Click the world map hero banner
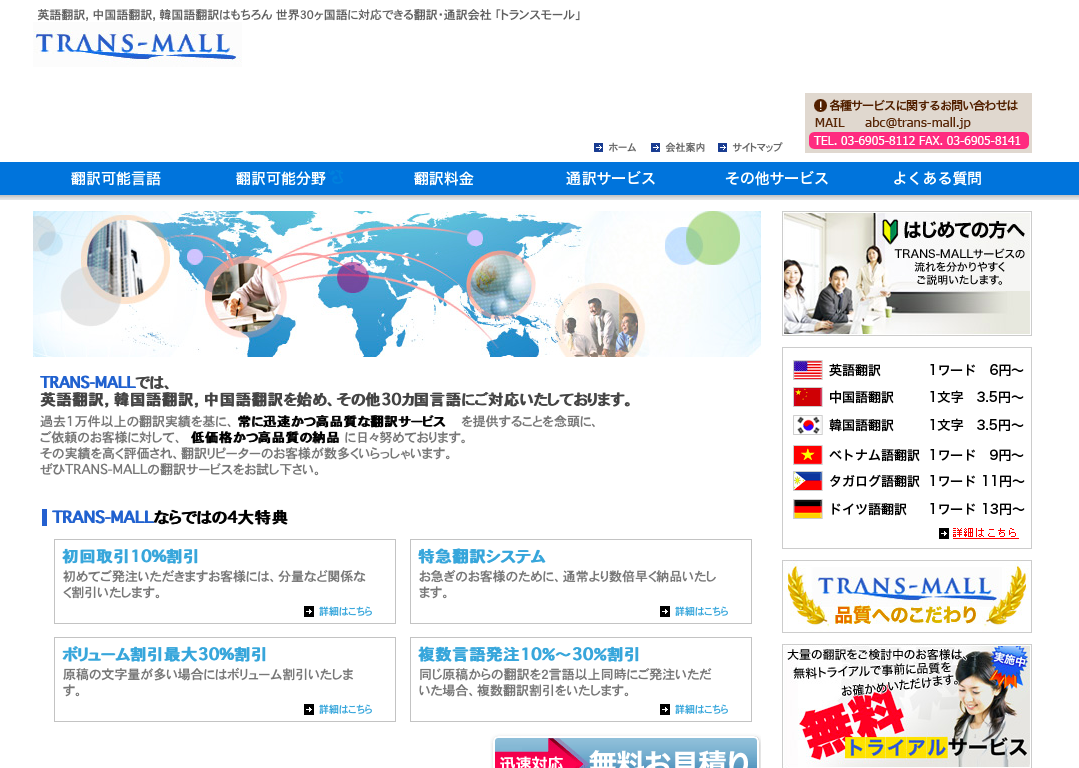Viewport: 1079px width, 768px height. [x=397, y=284]
